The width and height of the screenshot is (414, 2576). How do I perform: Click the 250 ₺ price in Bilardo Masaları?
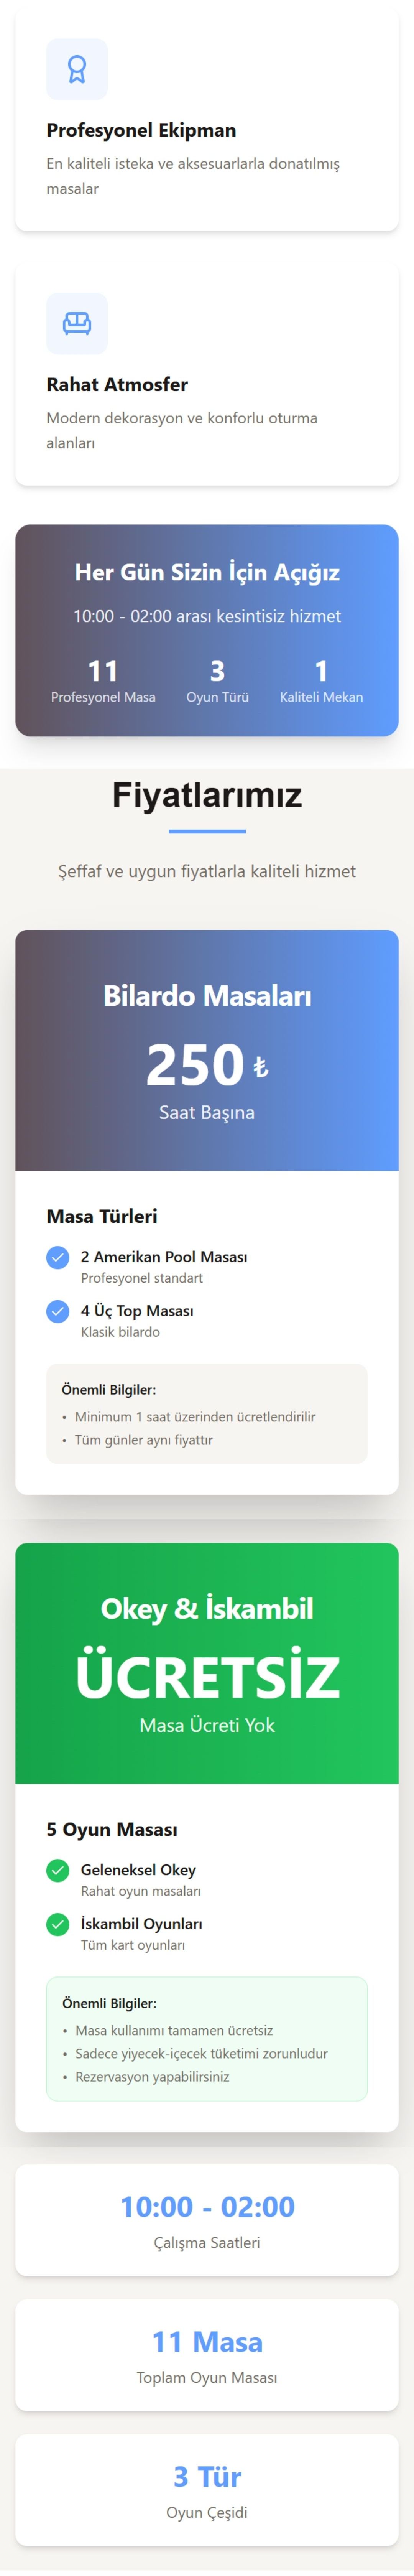point(207,1065)
